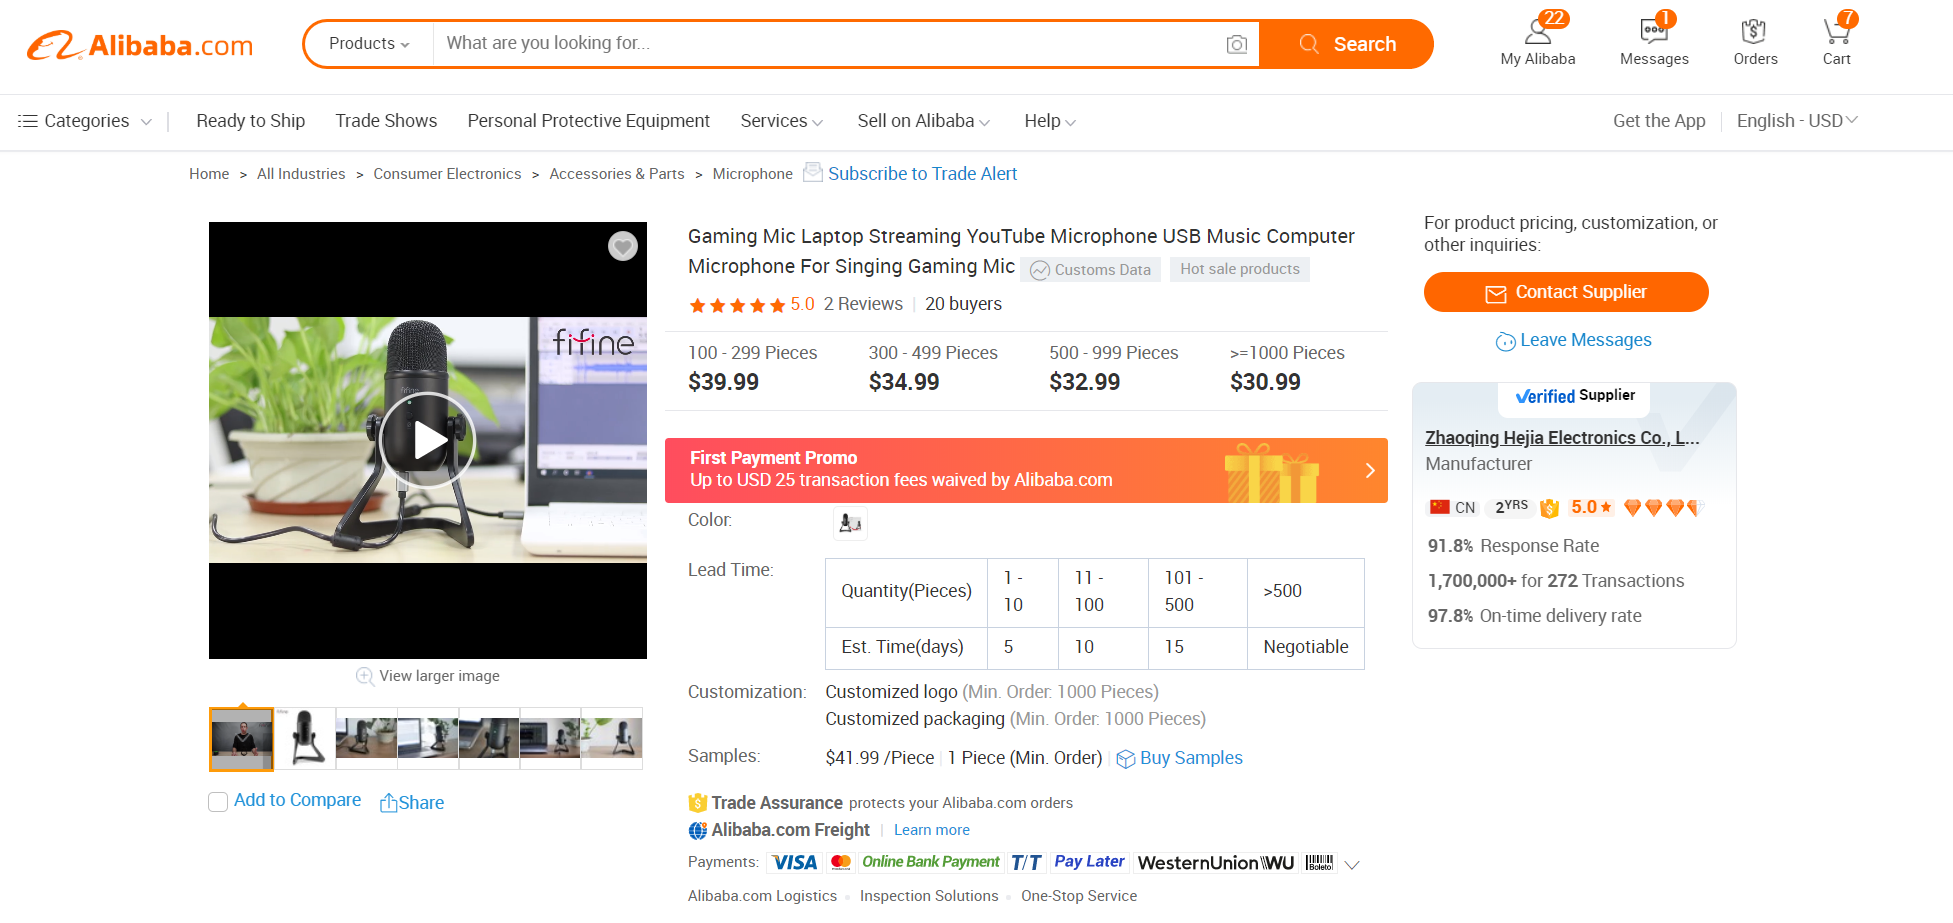
Task: Expand the Services dropdown
Action: [x=781, y=121]
